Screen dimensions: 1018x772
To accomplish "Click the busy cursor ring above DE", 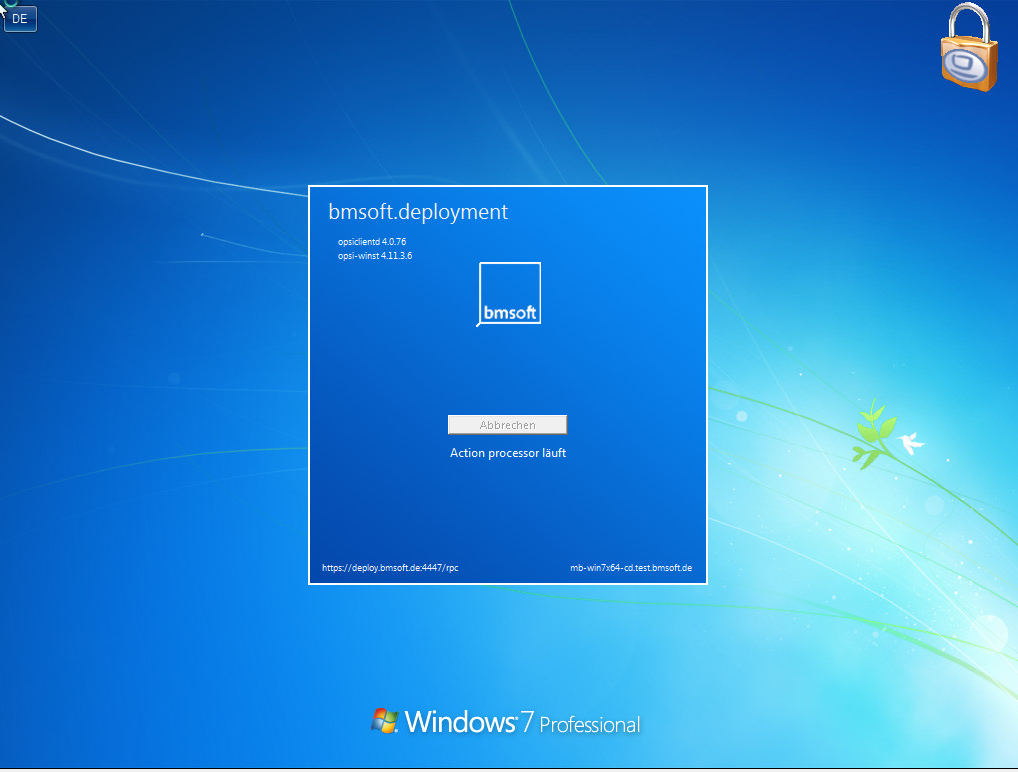I will click(x=11, y=4).
